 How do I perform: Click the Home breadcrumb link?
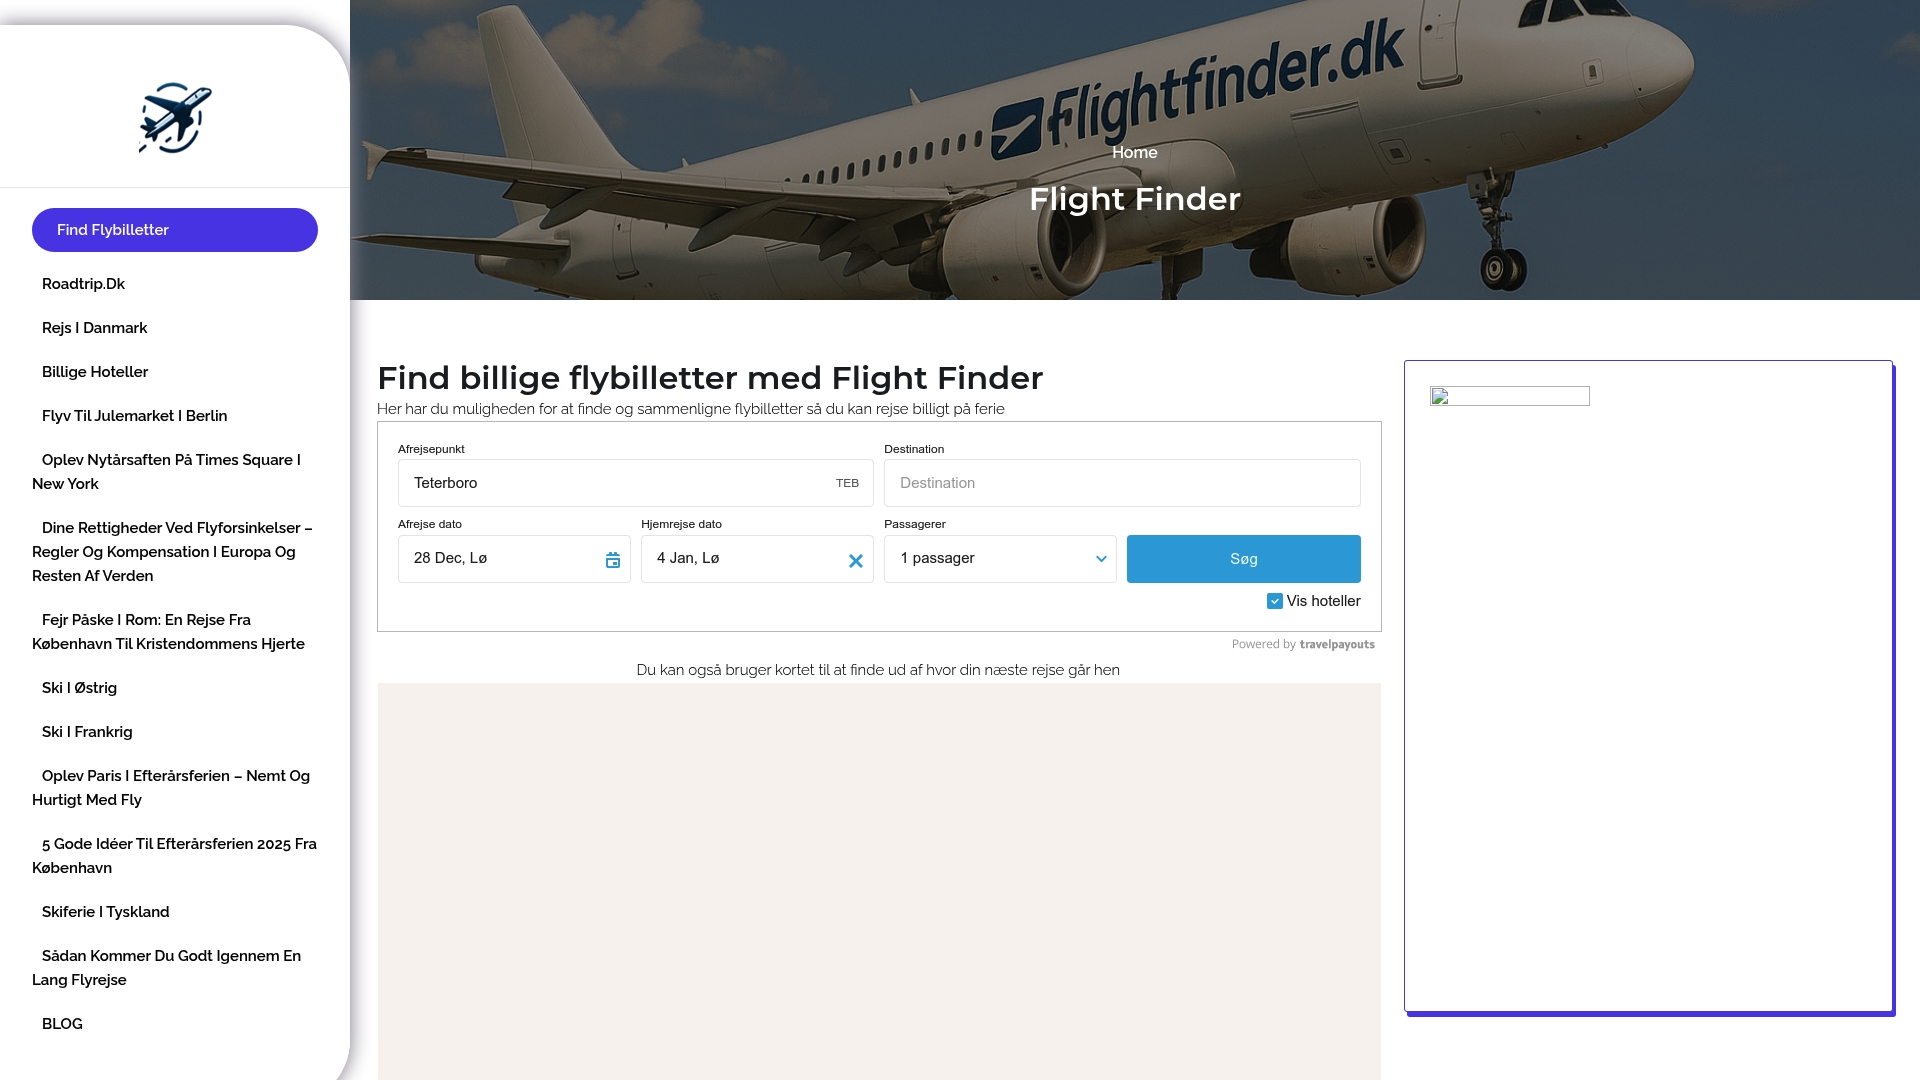pos(1135,152)
